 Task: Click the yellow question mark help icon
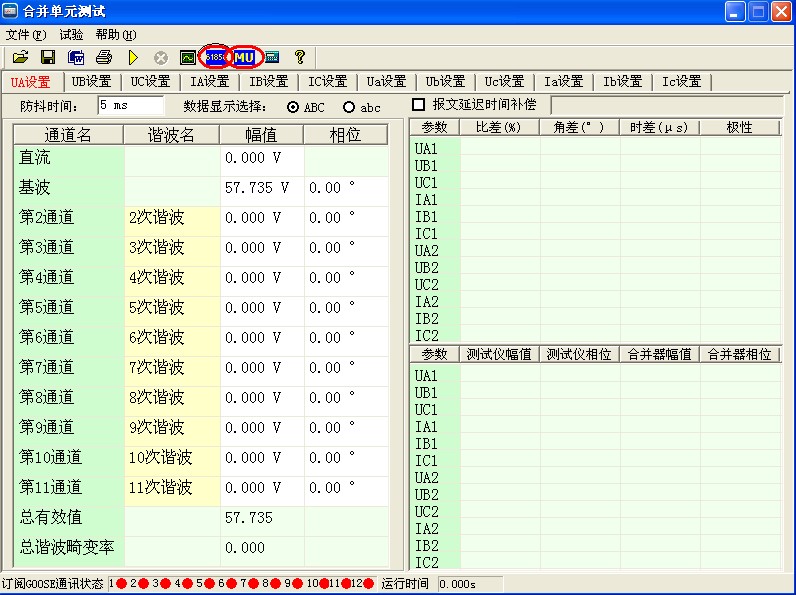click(x=299, y=58)
